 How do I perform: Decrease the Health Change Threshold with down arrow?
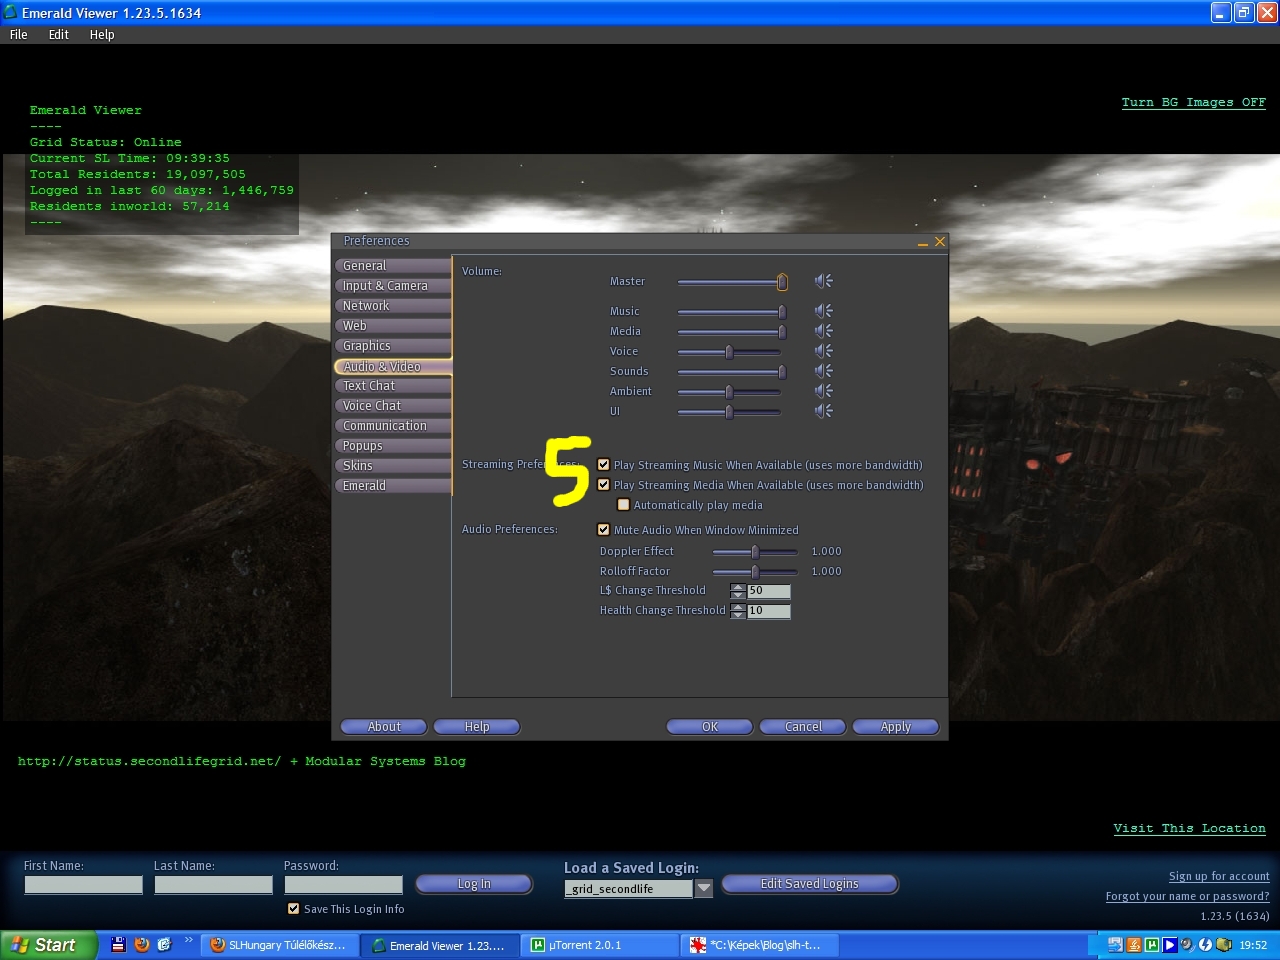click(x=738, y=615)
